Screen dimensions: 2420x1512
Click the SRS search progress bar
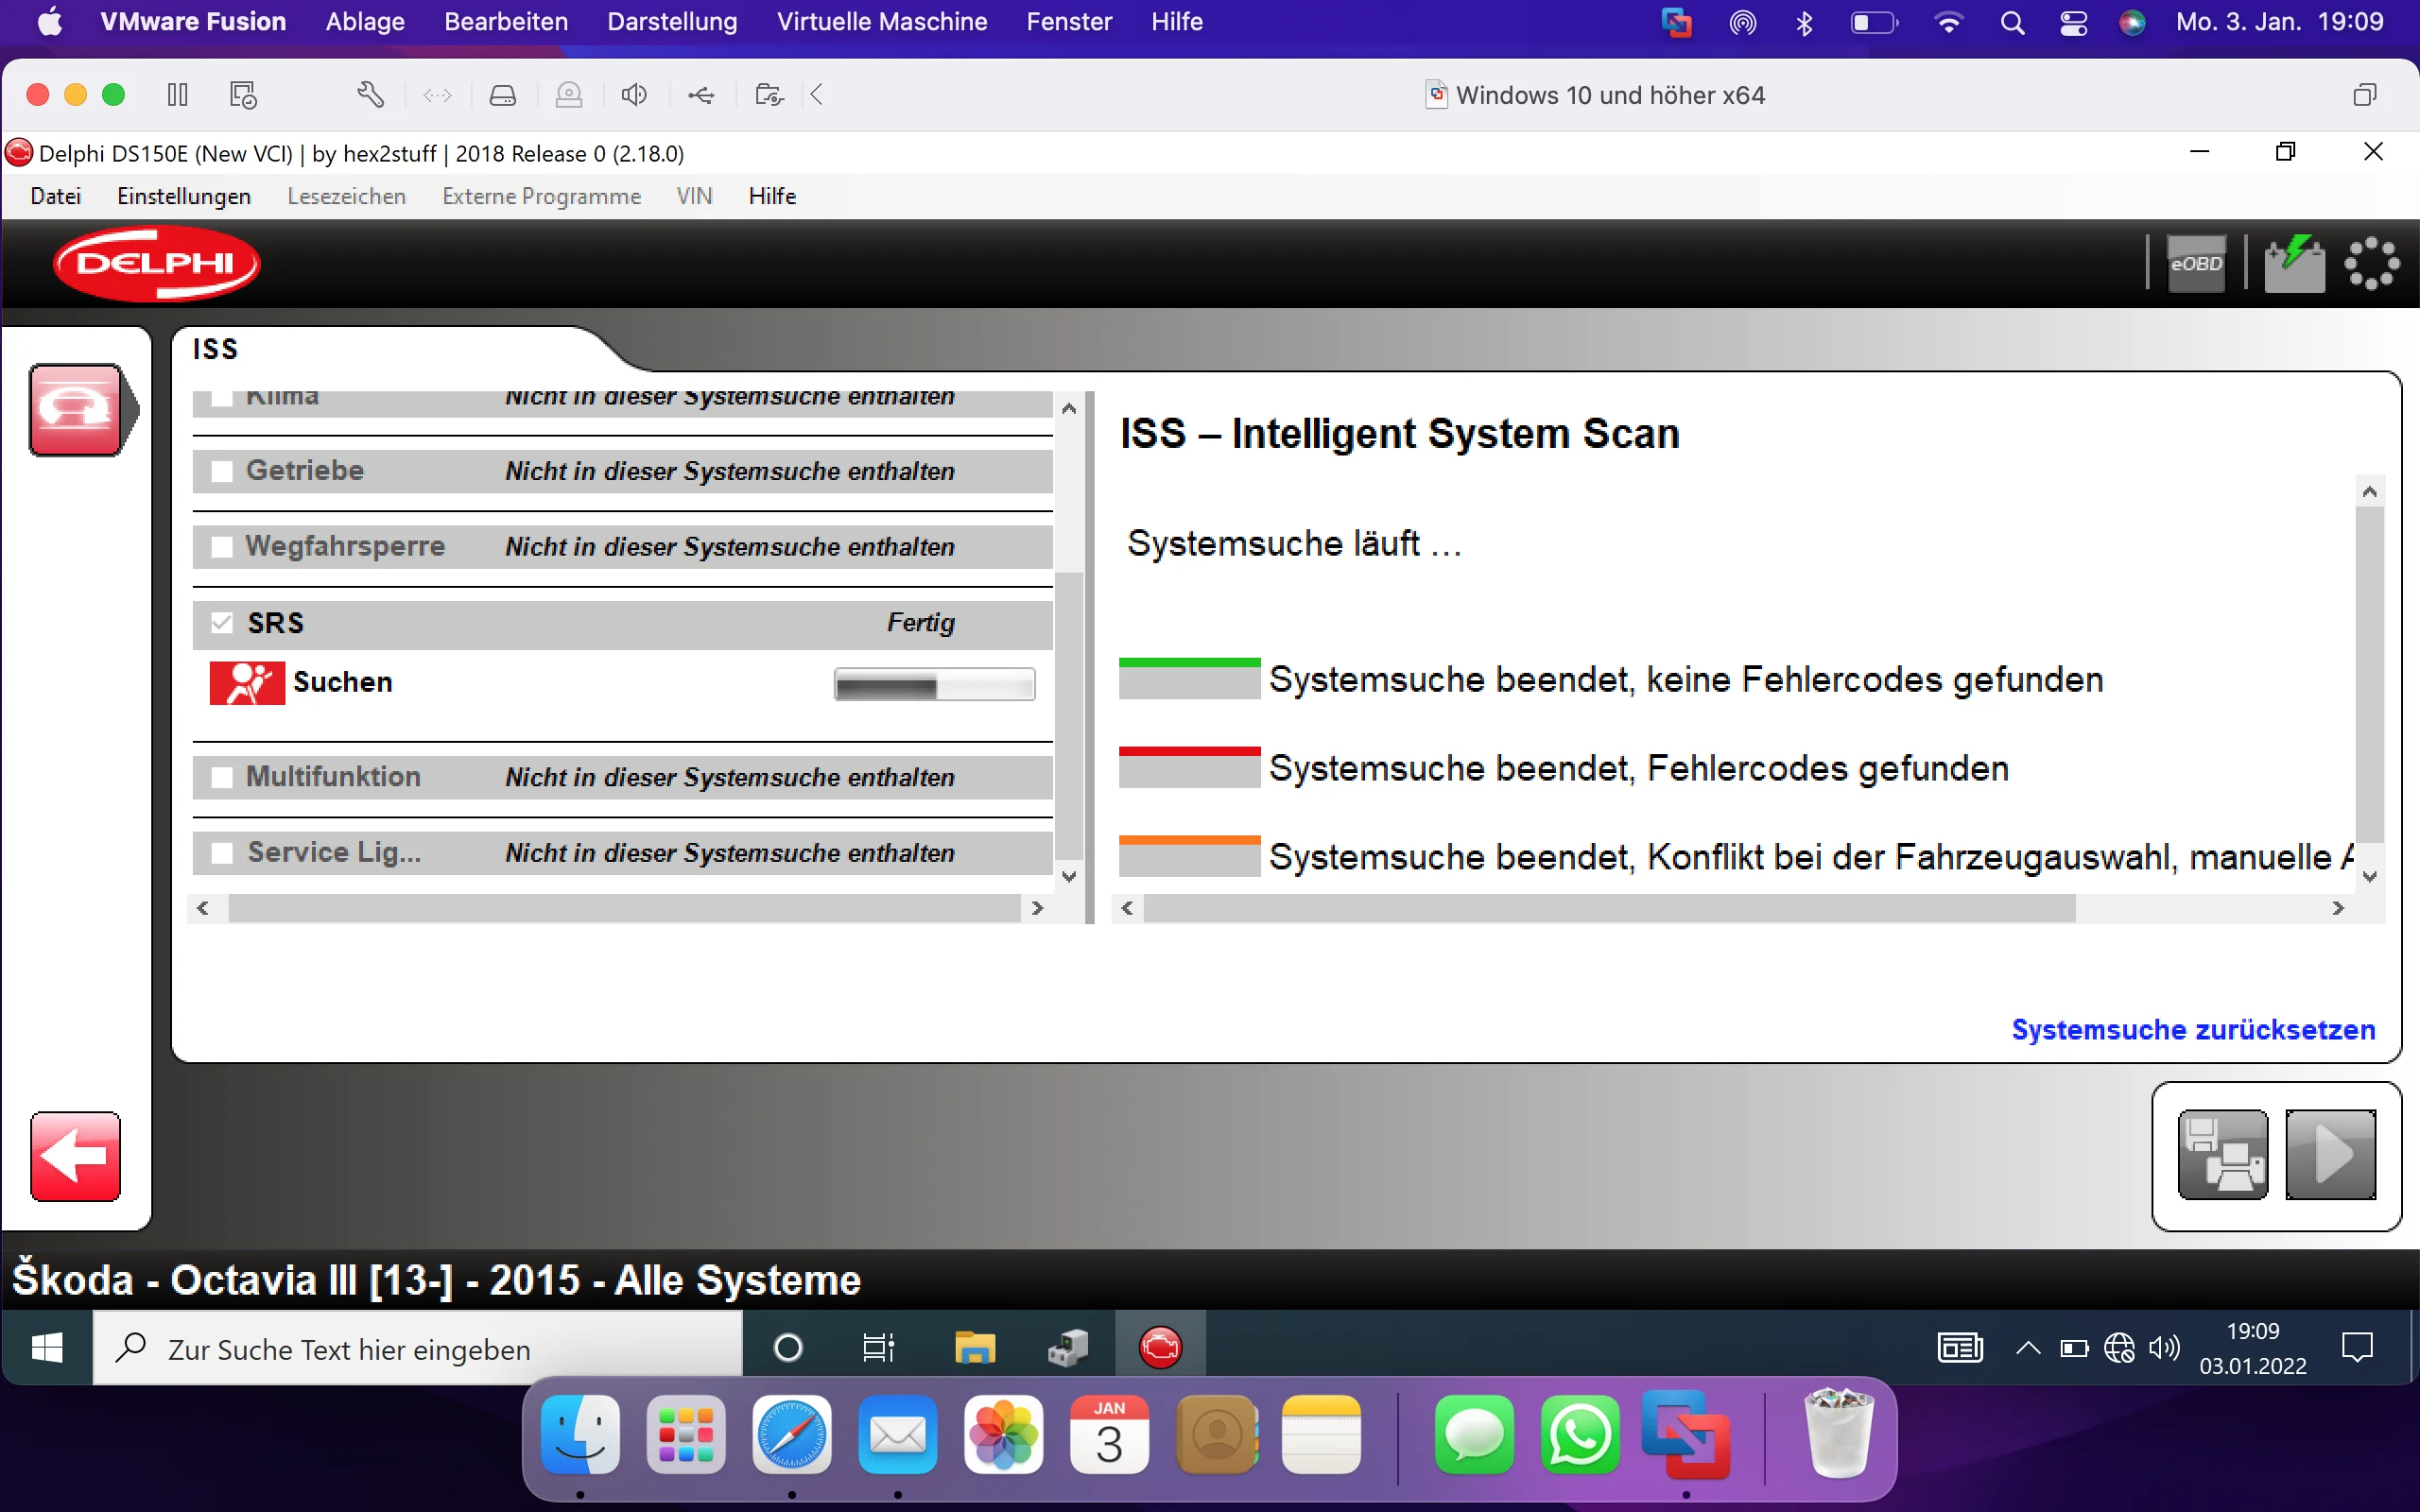point(934,685)
